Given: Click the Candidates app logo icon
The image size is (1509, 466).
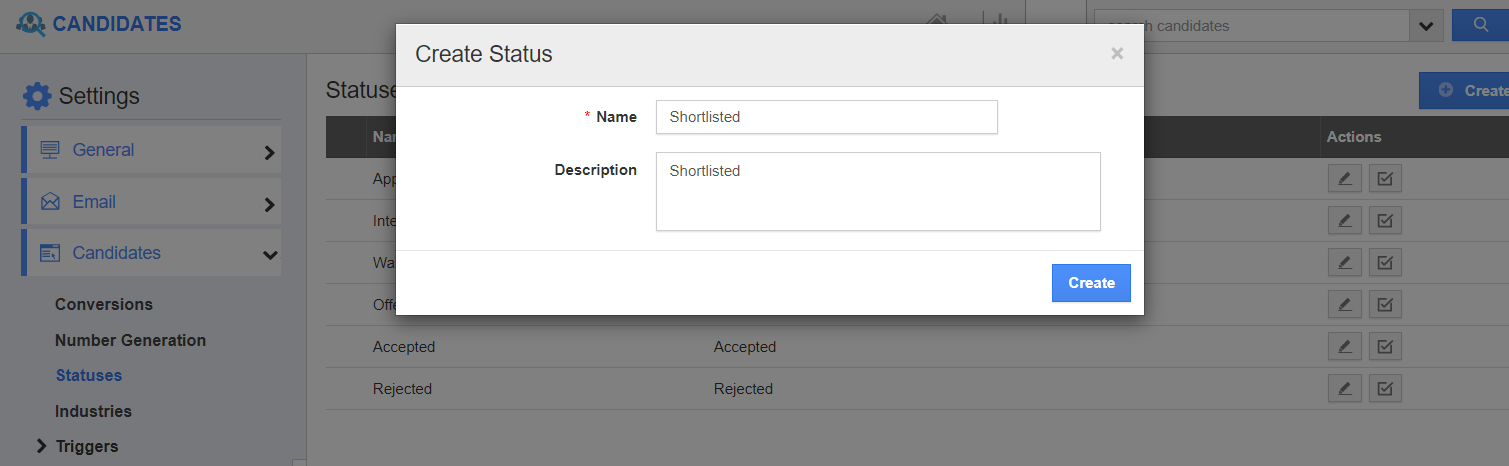Looking at the screenshot, I should [31, 23].
